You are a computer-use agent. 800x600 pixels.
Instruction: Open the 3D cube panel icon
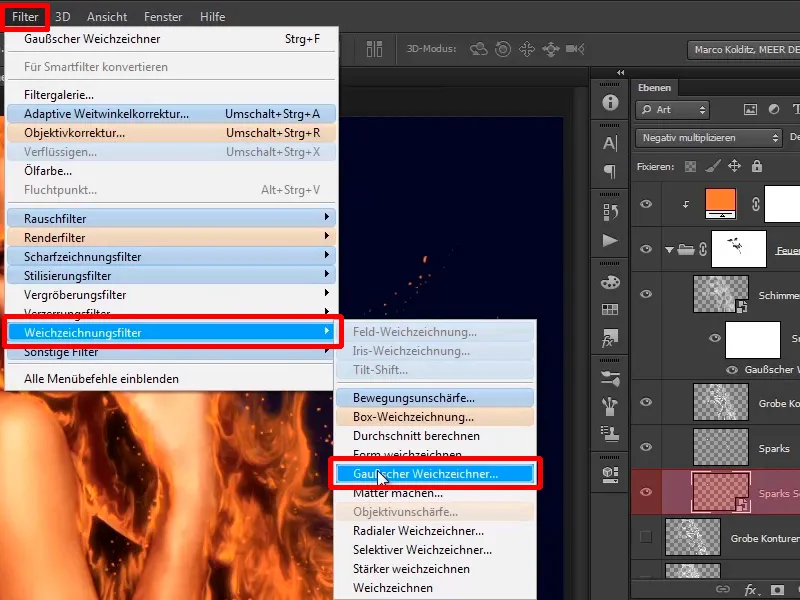coord(610,474)
